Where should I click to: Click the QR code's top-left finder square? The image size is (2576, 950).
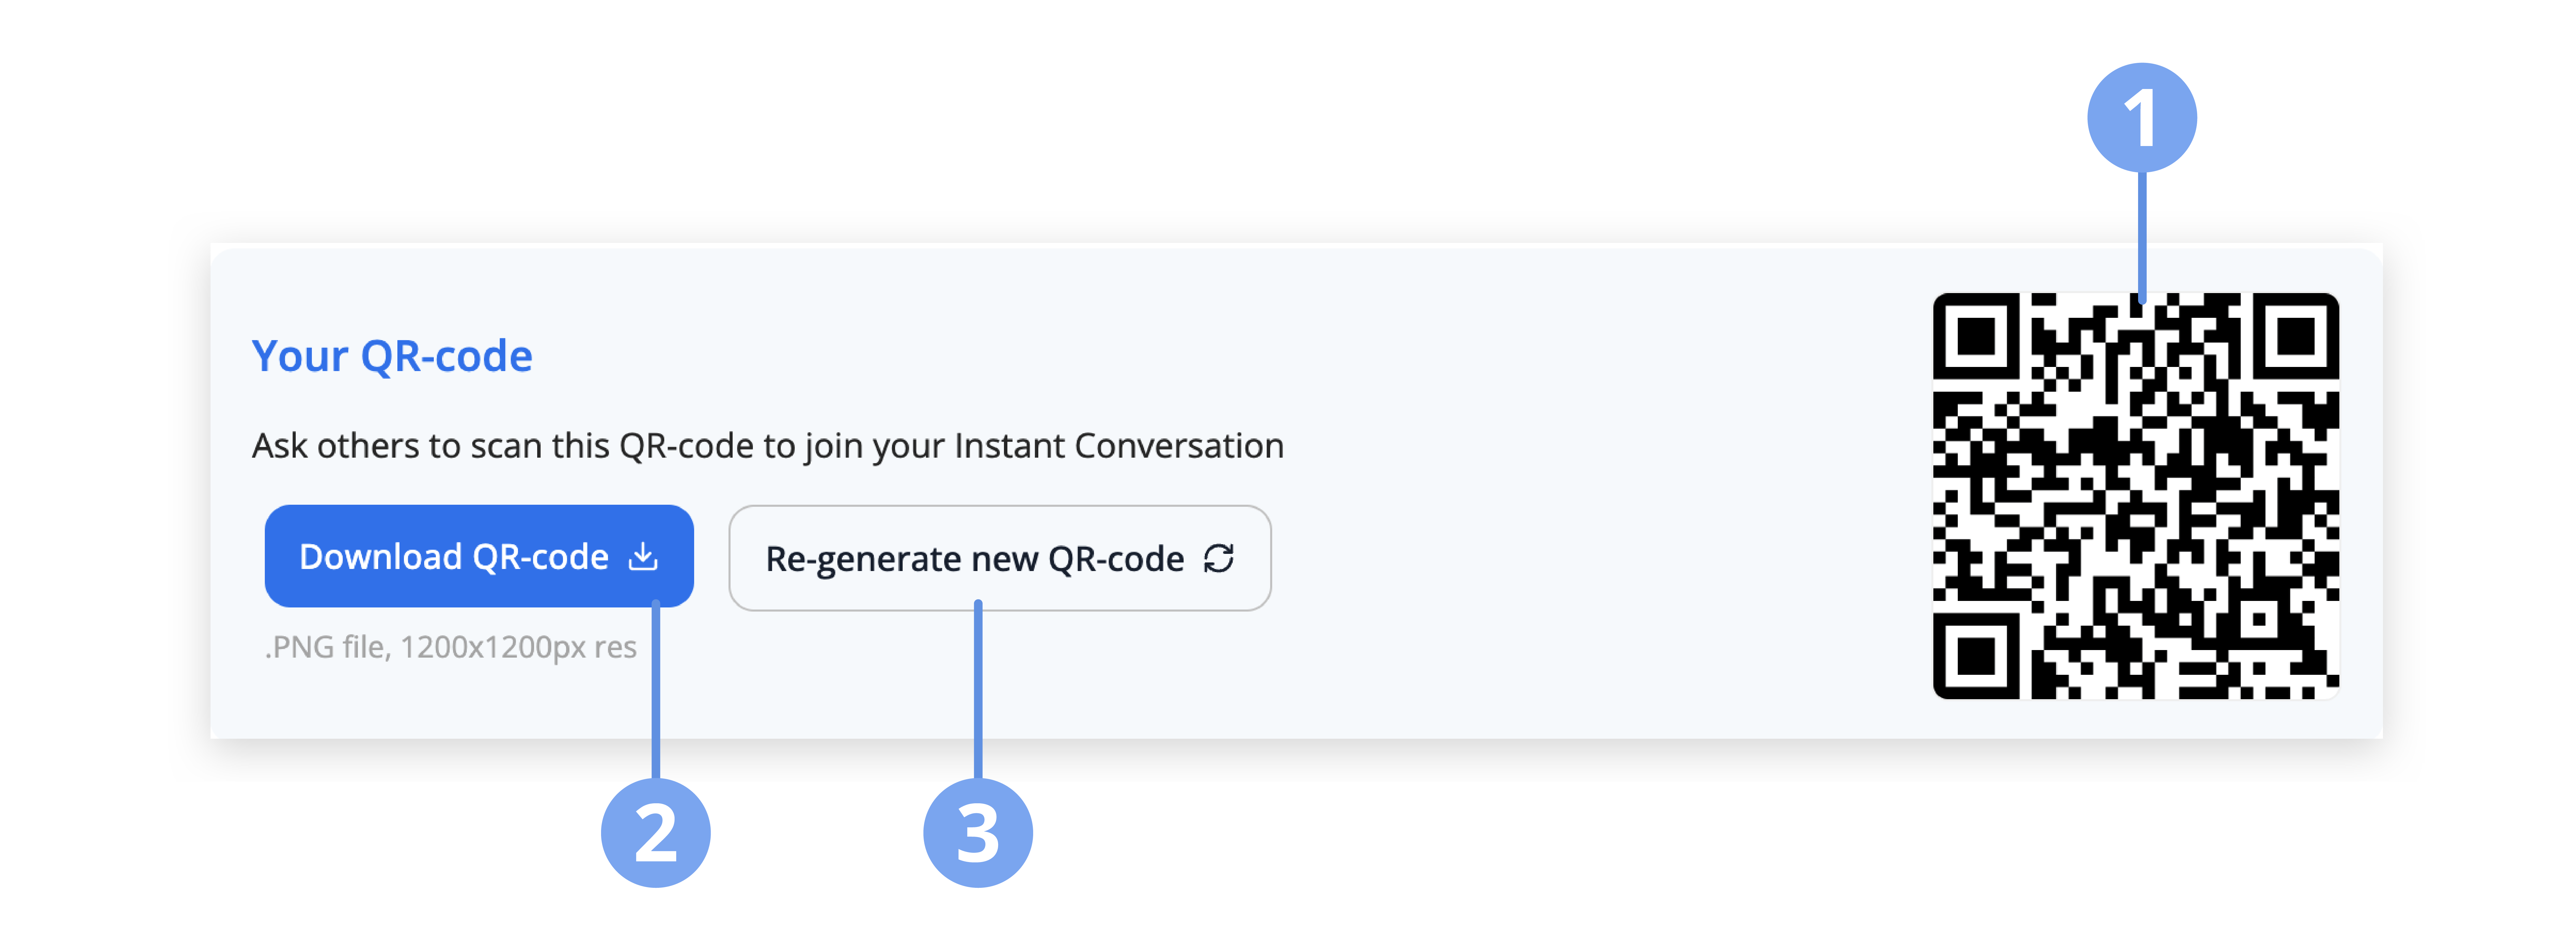click(1976, 336)
